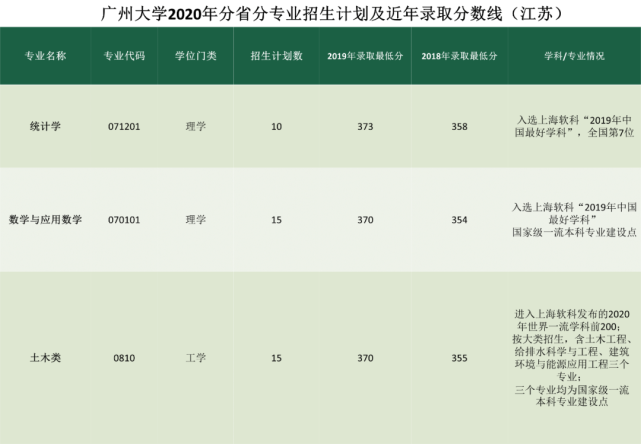Click the 354 score cell
This screenshot has height=444, width=641.
point(459,220)
